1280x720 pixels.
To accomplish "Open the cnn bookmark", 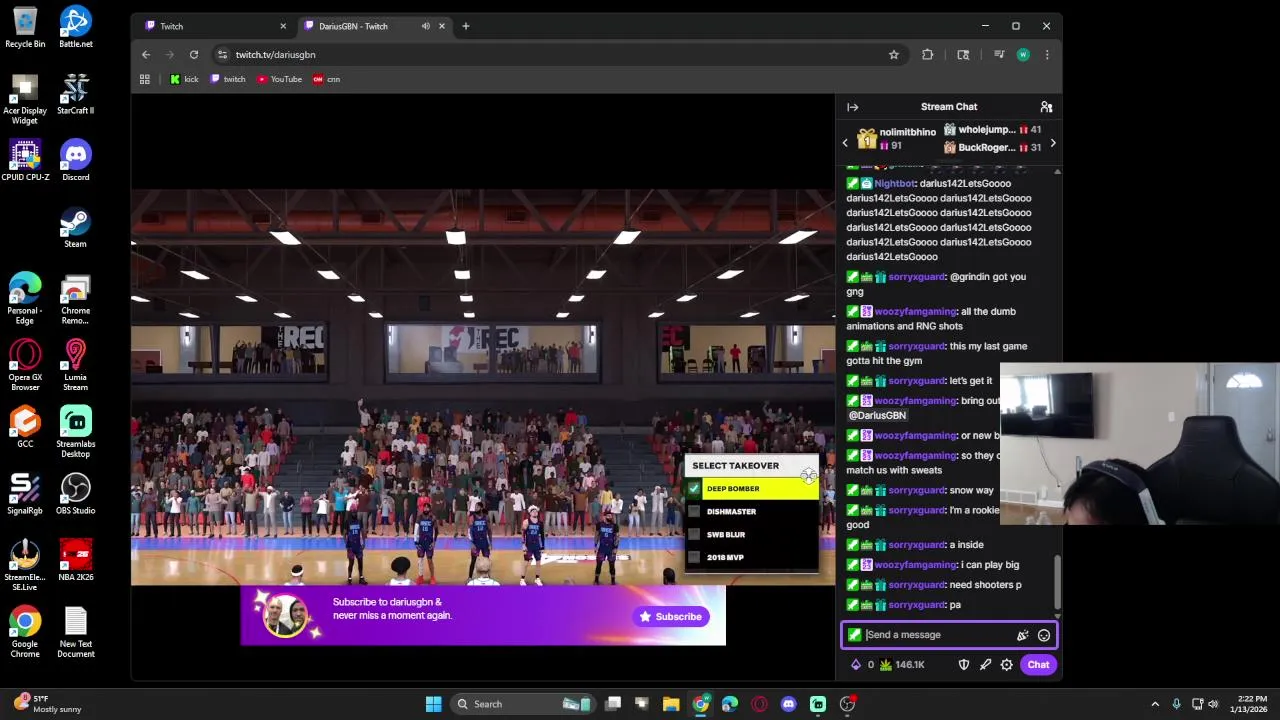I will pyautogui.click(x=327, y=79).
